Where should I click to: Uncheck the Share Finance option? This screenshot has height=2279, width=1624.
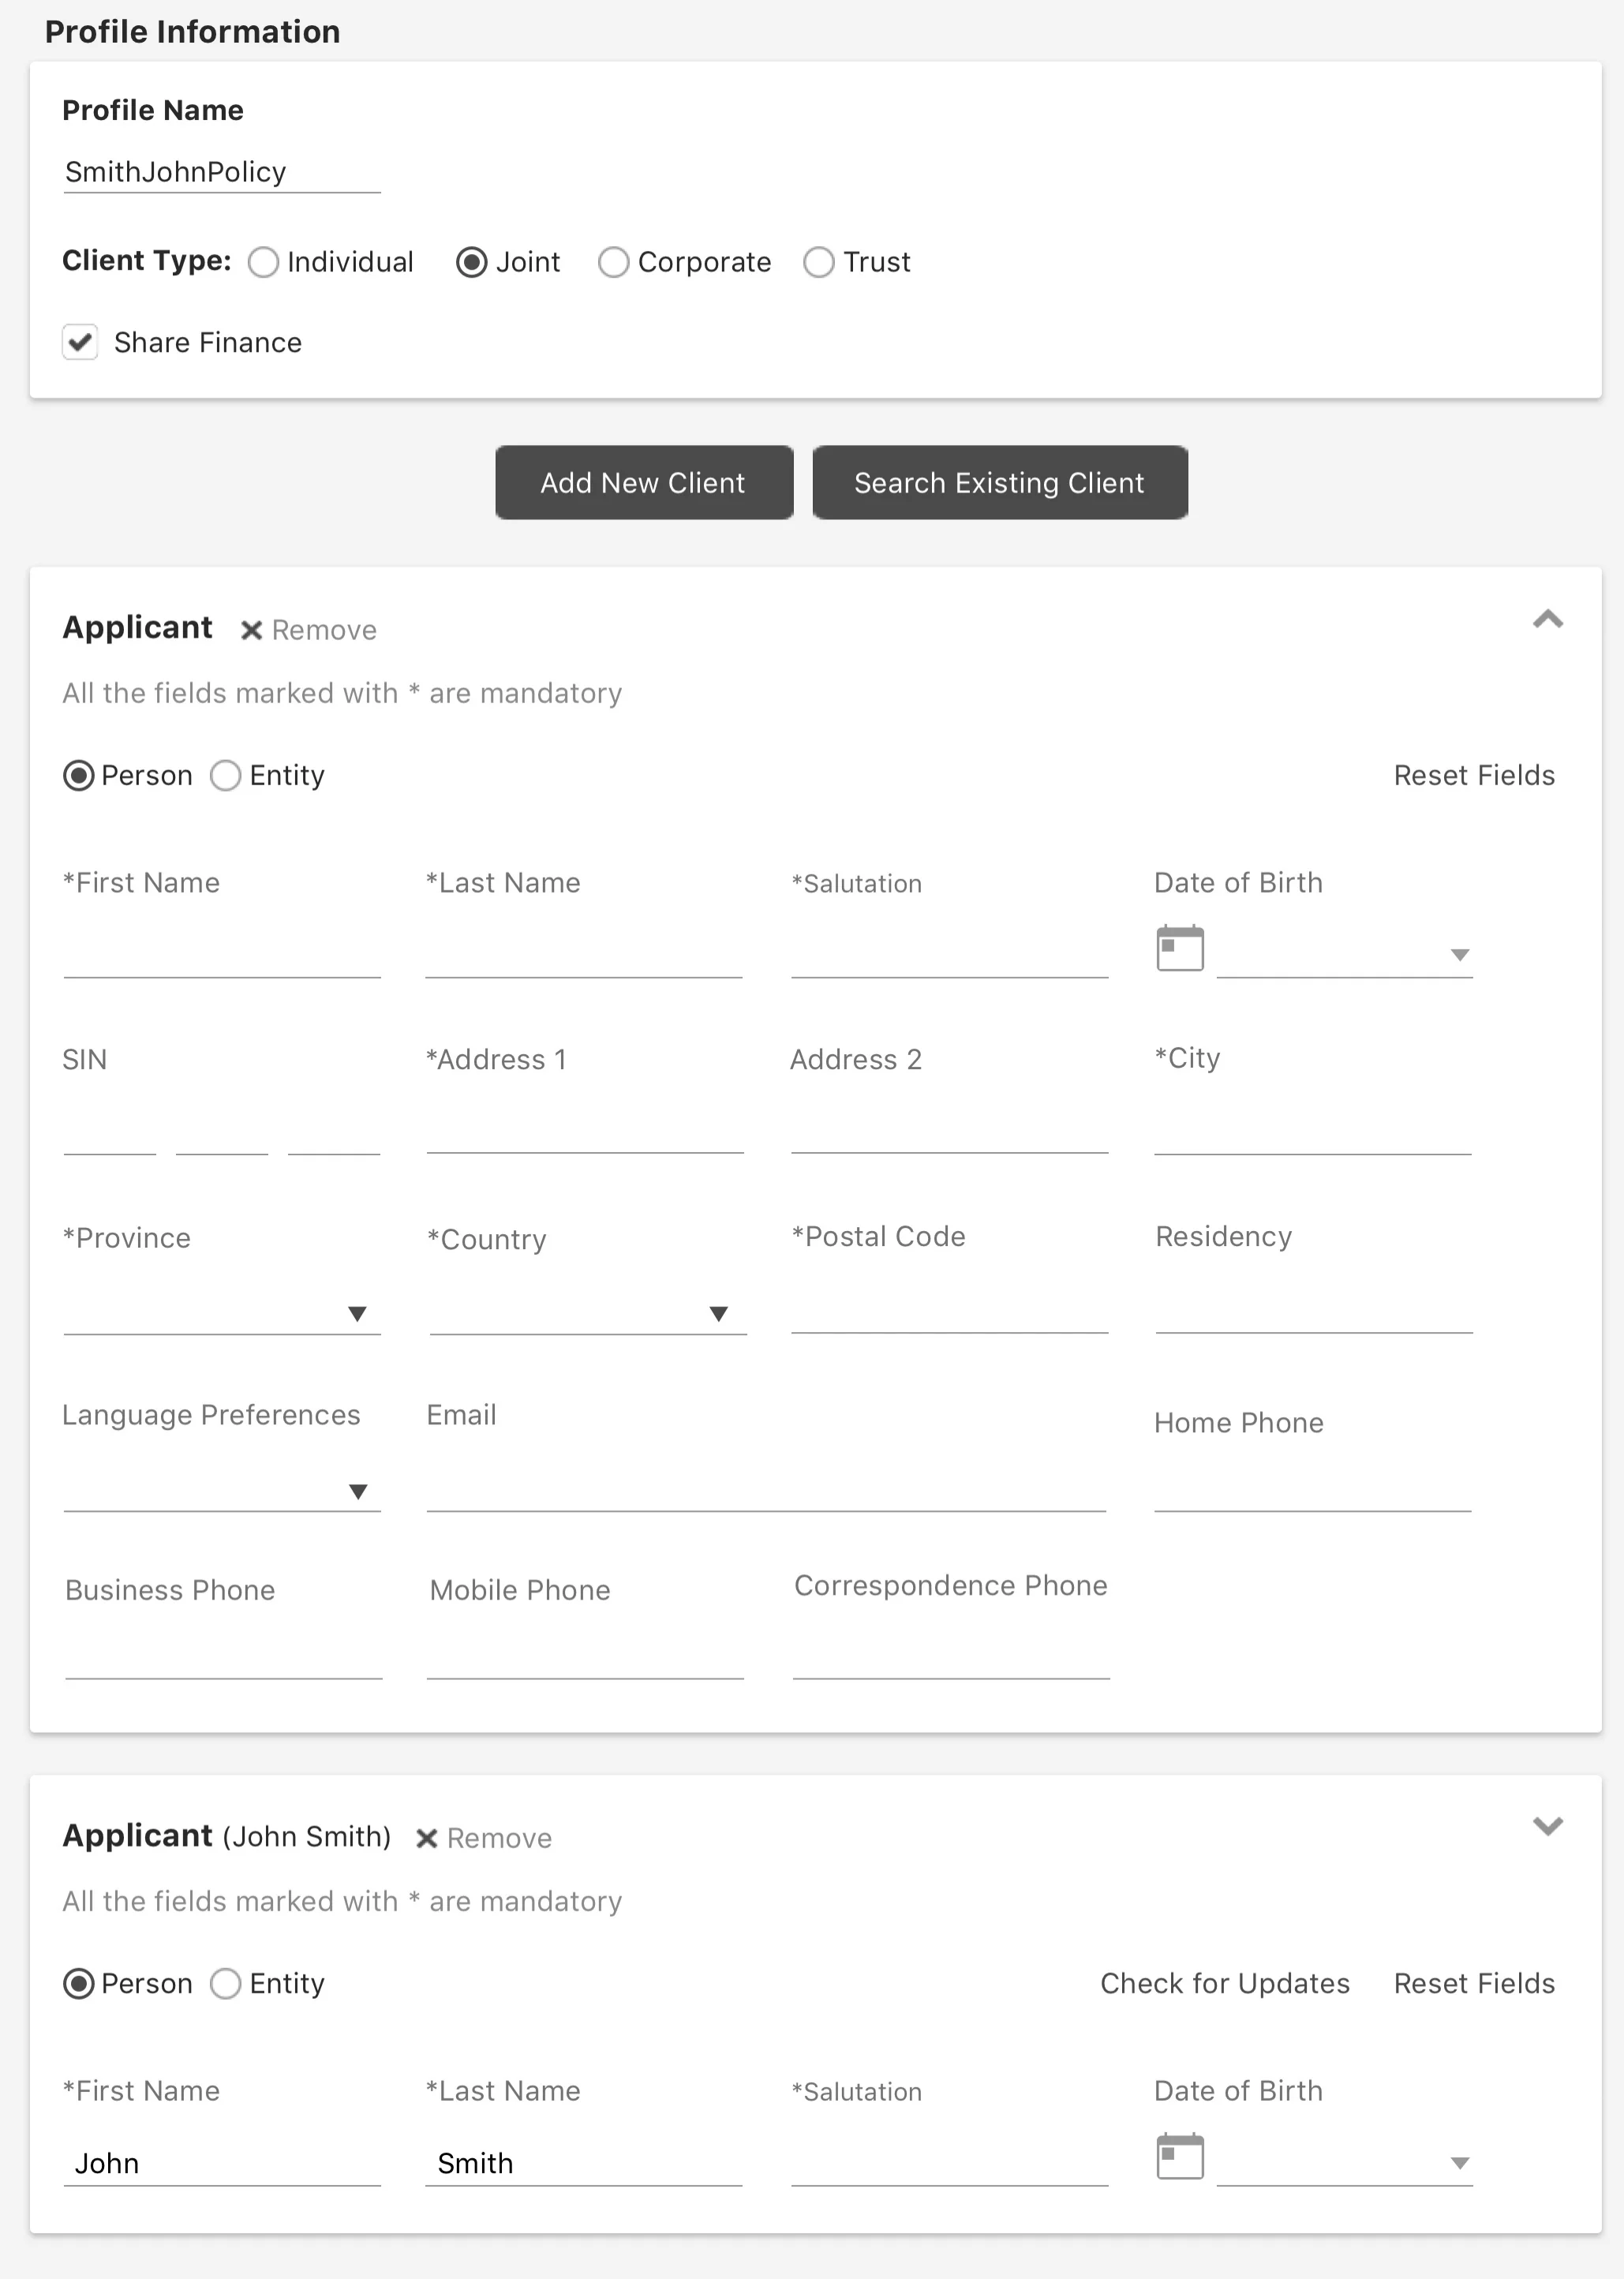click(80, 342)
